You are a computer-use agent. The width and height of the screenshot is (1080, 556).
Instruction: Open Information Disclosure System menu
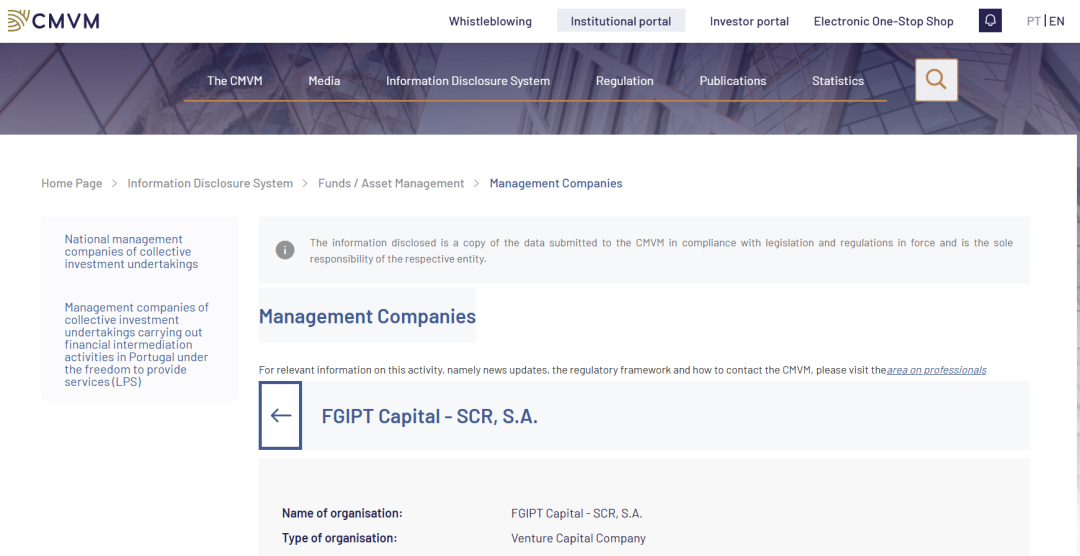[x=468, y=81]
